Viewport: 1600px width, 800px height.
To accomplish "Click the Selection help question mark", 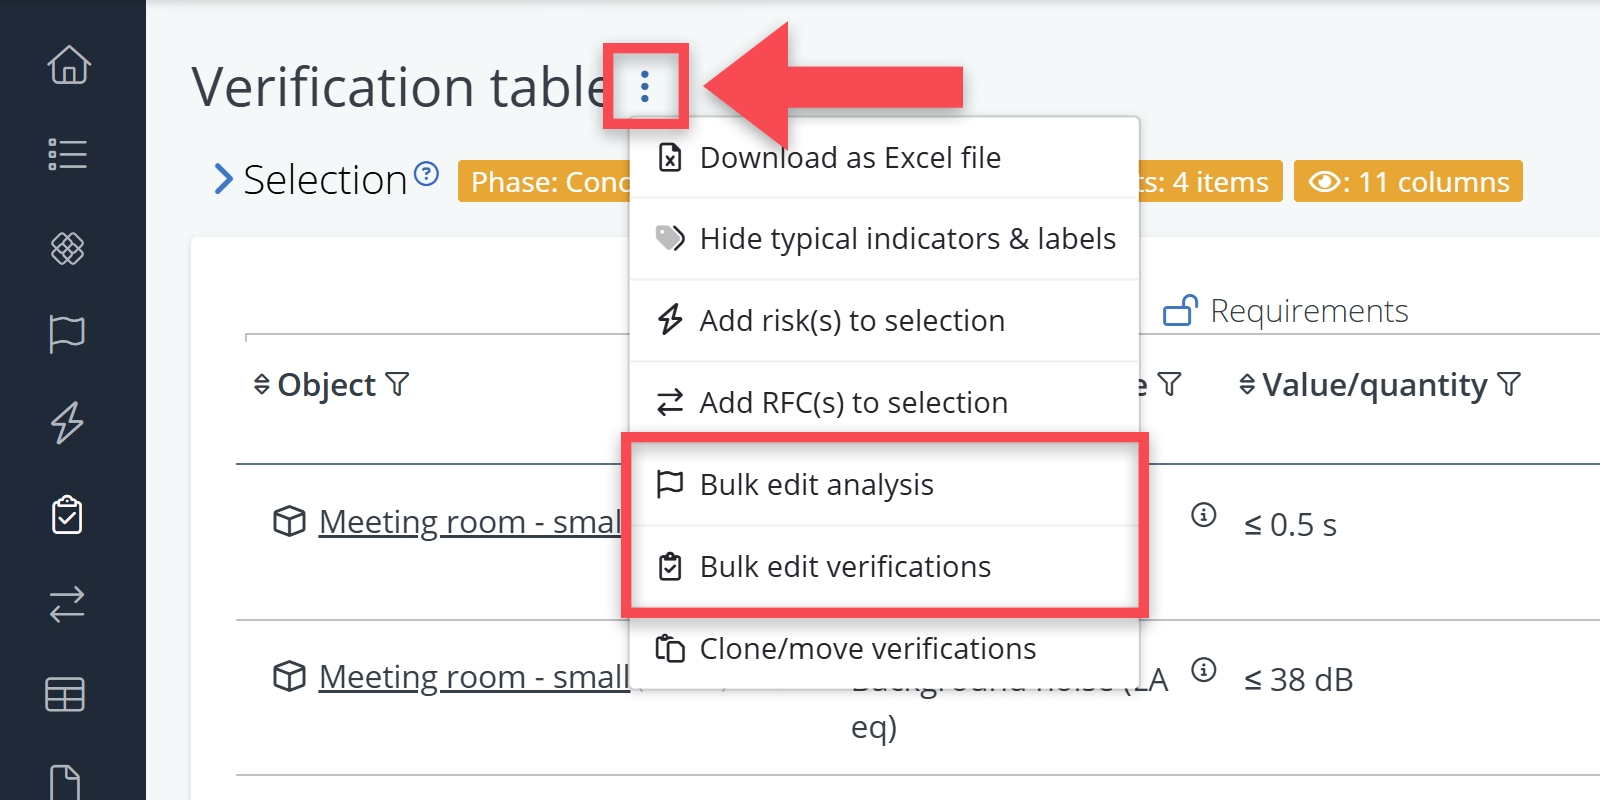I will pos(427,174).
